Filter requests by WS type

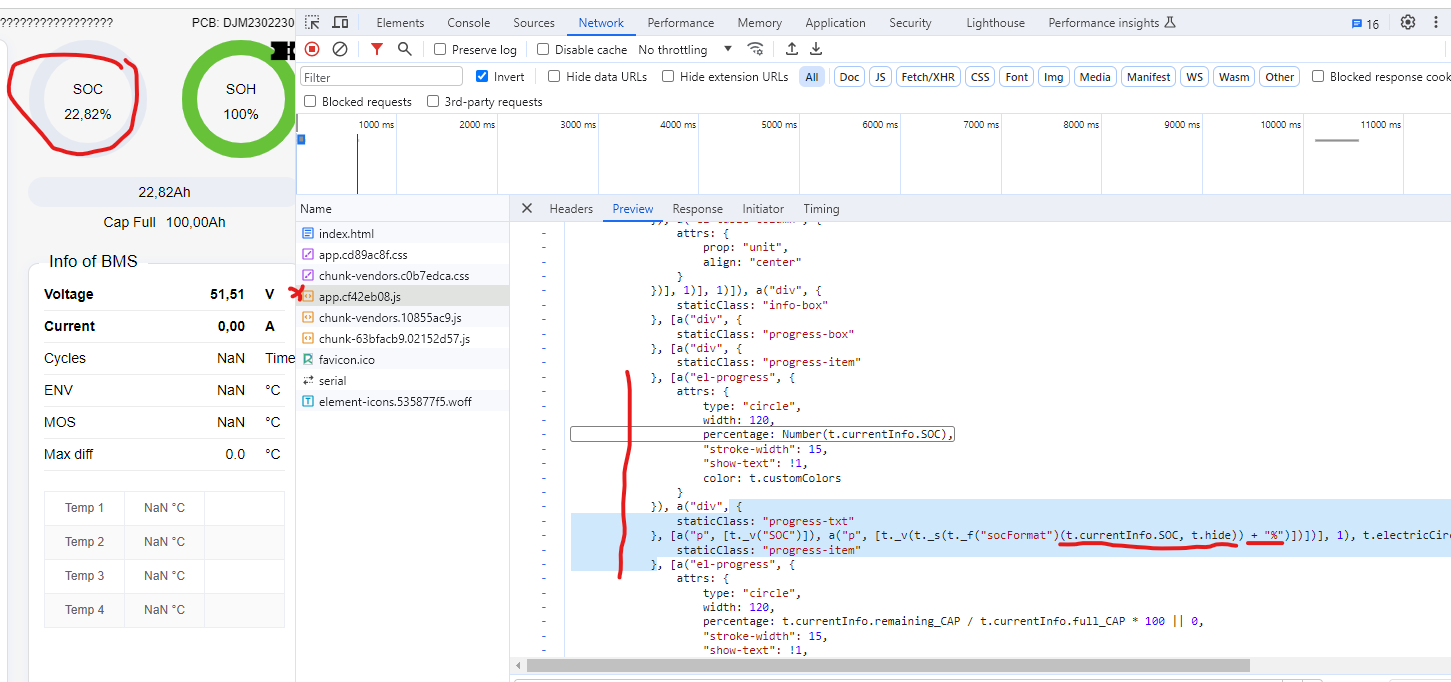[1194, 77]
